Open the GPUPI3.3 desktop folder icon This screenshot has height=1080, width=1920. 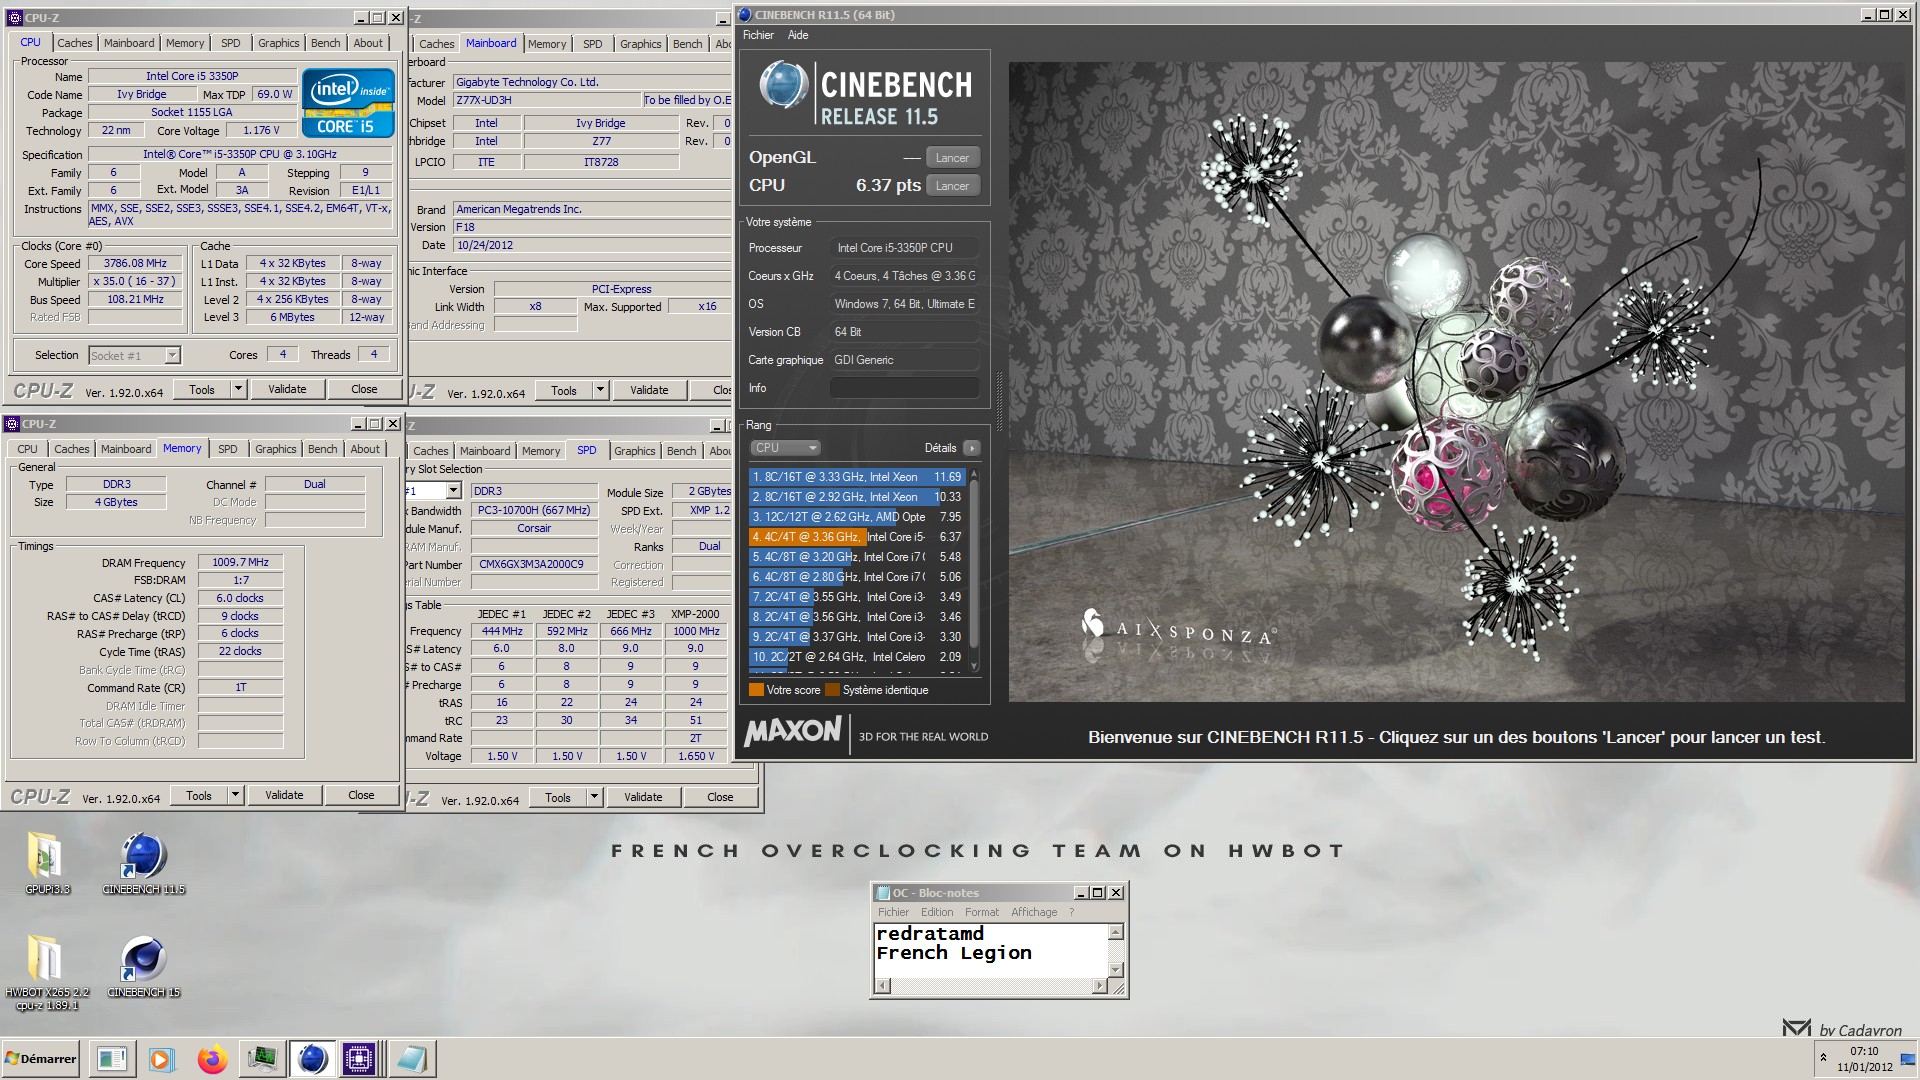pyautogui.click(x=47, y=862)
